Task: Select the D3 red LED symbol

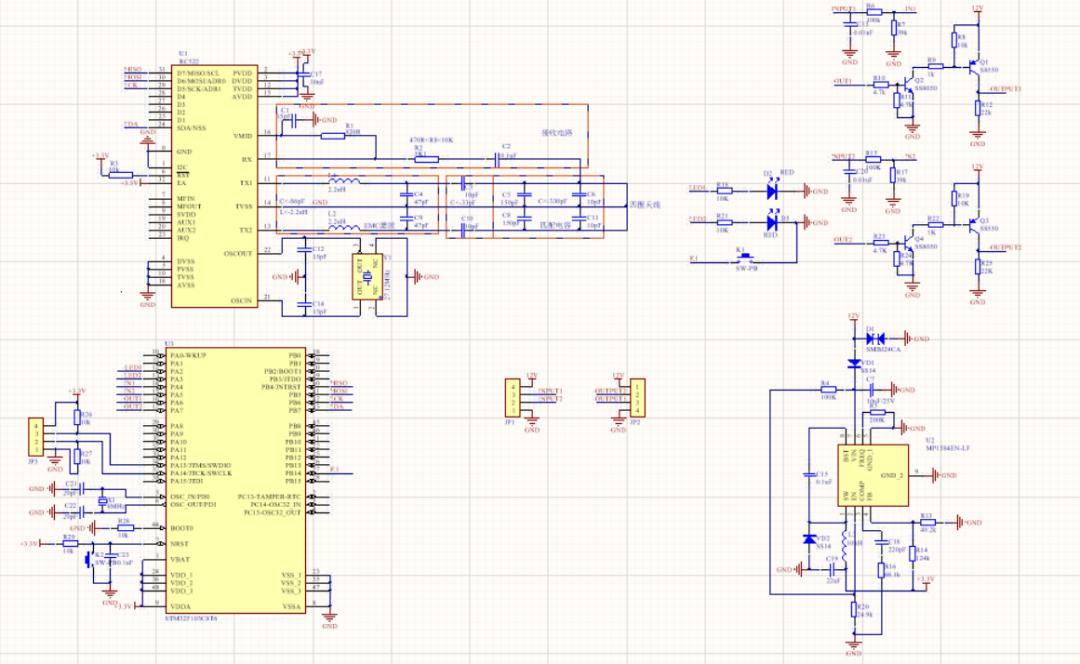Action: click(774, 220)
